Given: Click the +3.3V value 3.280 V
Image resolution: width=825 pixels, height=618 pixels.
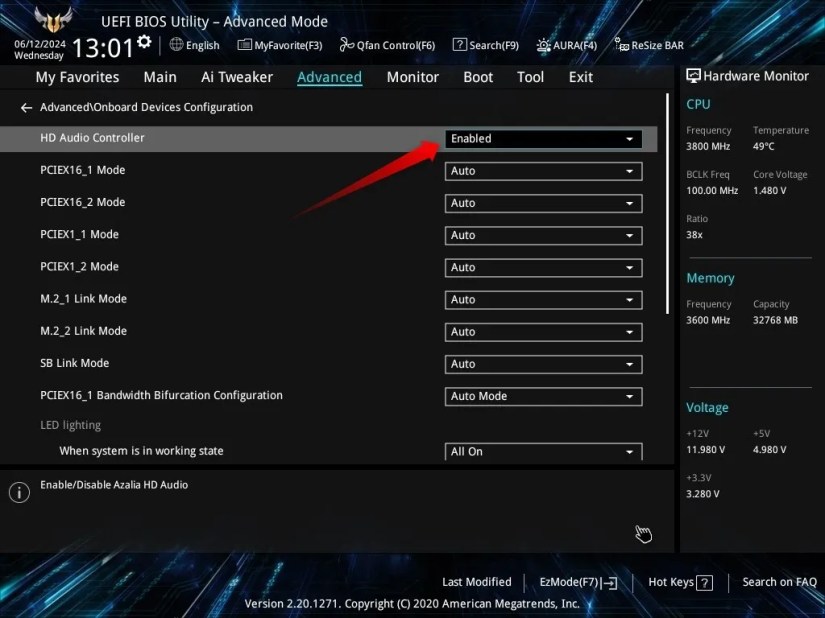Looking at the screenshot, I should click(702, 494).
